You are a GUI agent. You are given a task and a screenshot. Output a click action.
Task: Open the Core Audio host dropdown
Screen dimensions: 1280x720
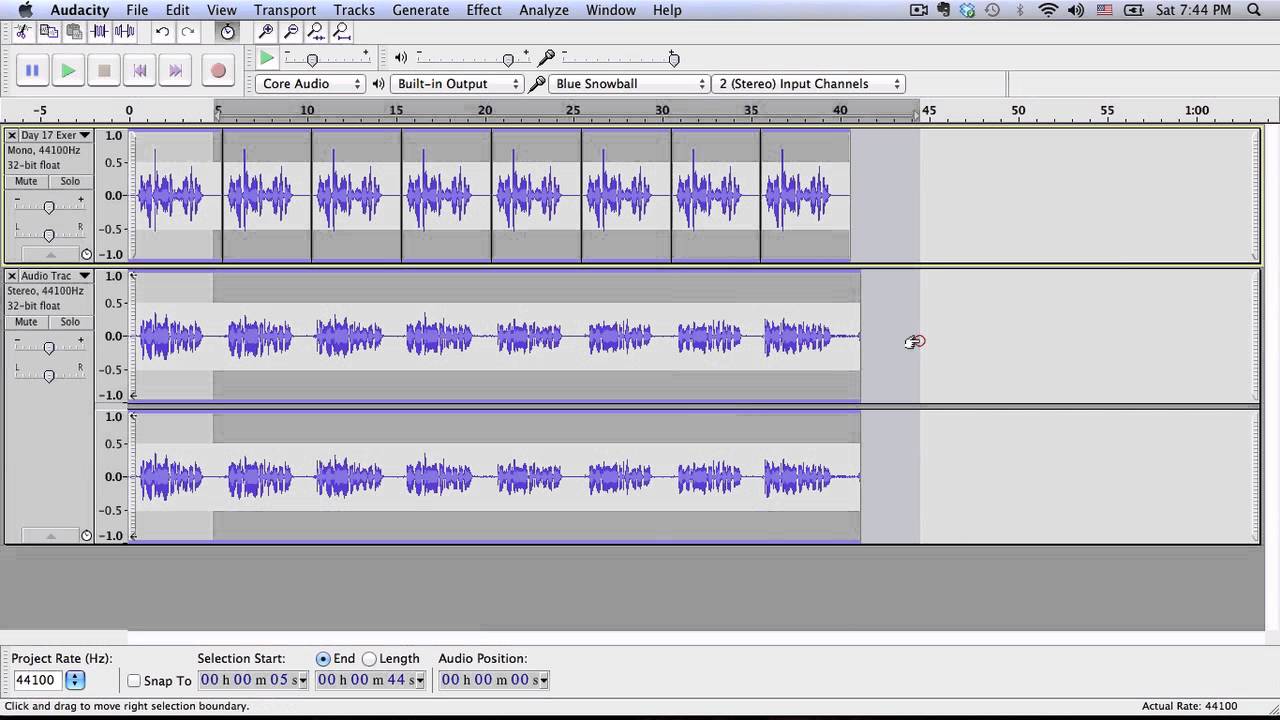tap(310, 84)
